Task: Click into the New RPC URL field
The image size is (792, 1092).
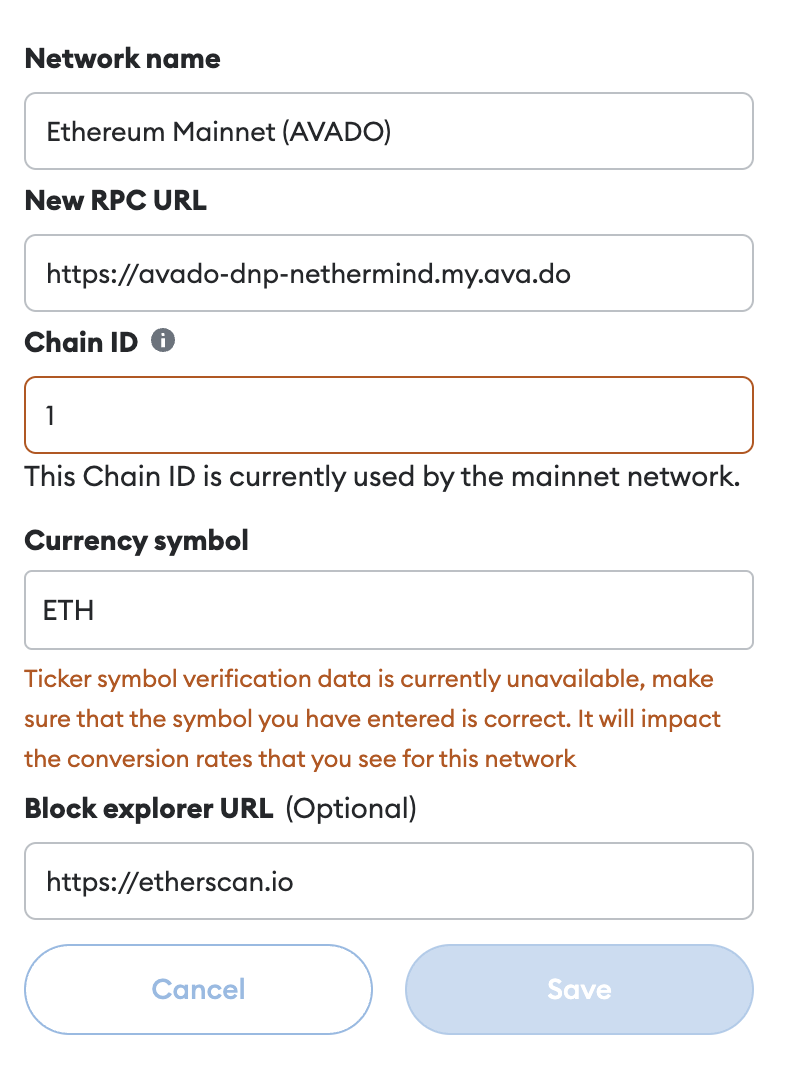Action: pyautogui.click(x=388, y=273)
